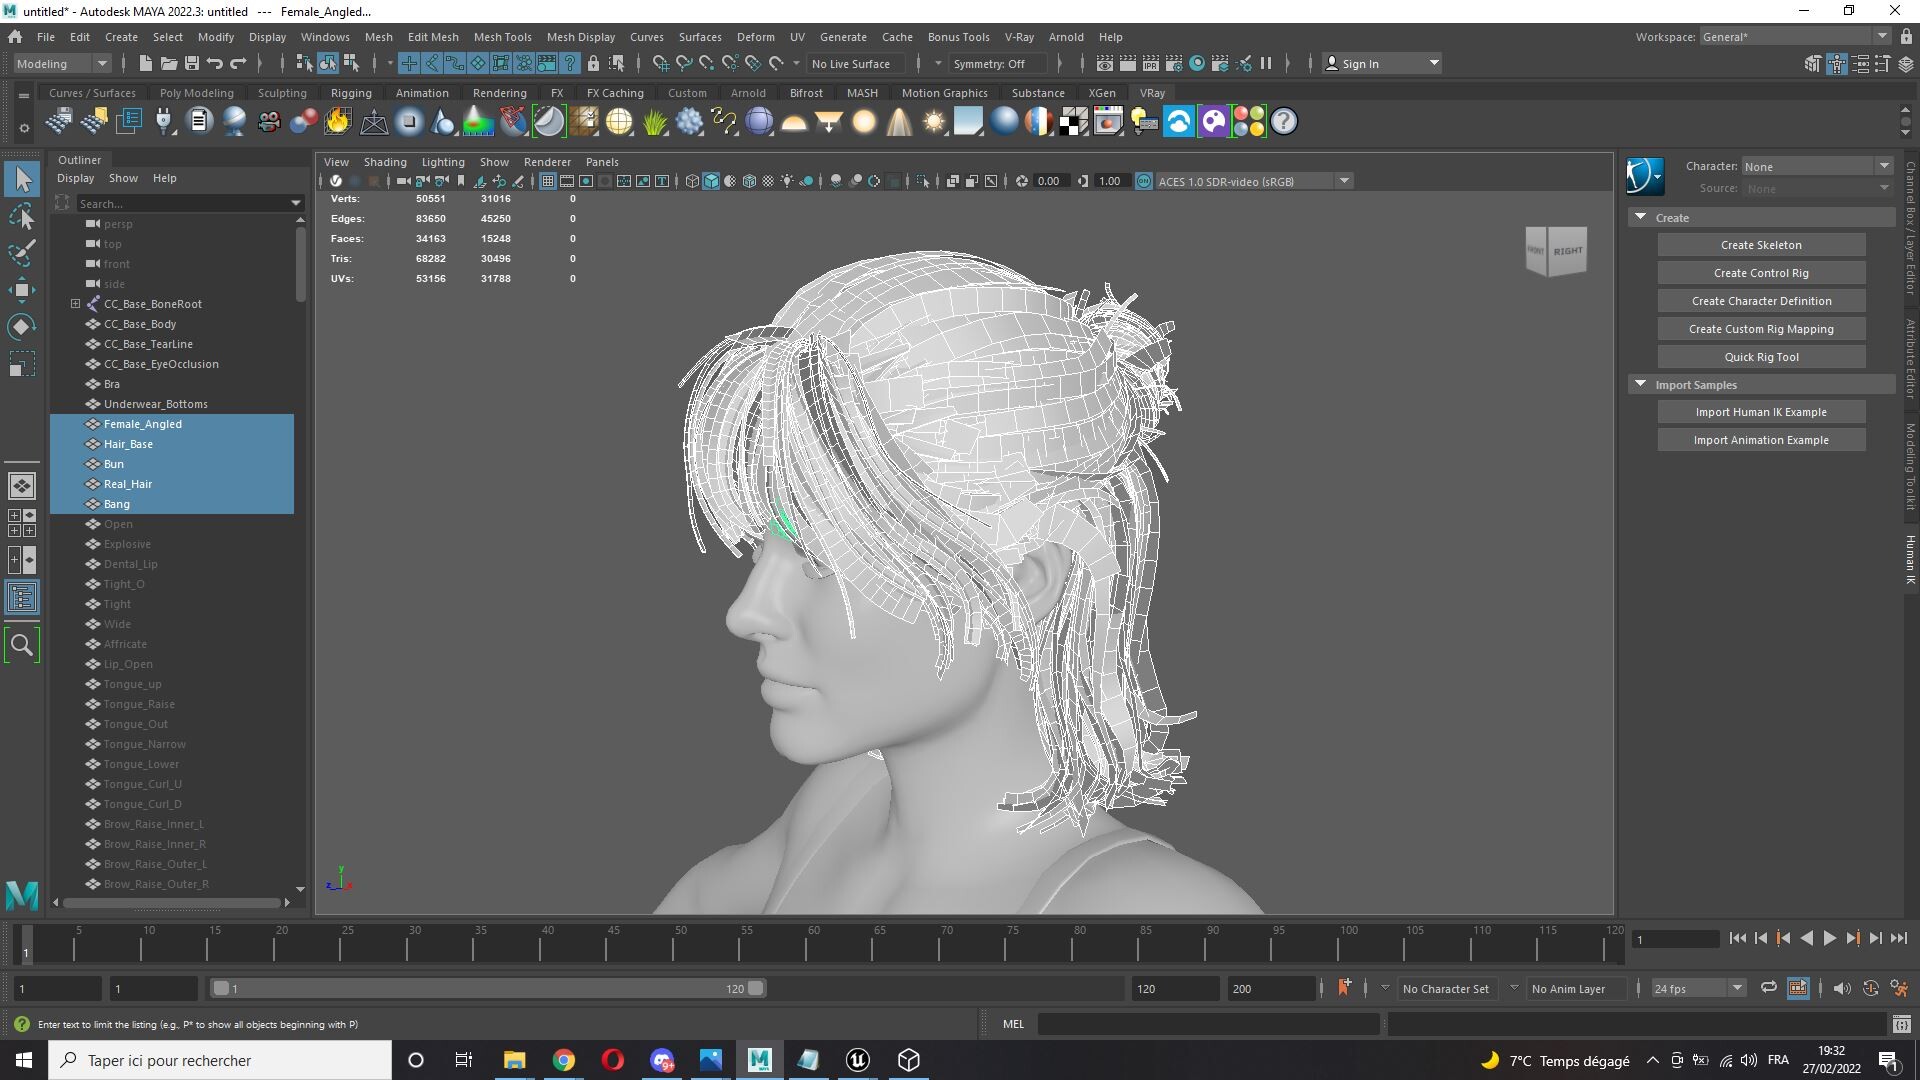Expand the CC_Base_BoneRoot node
This screenshot has width=1920, height=1080.
coord(75,304)
